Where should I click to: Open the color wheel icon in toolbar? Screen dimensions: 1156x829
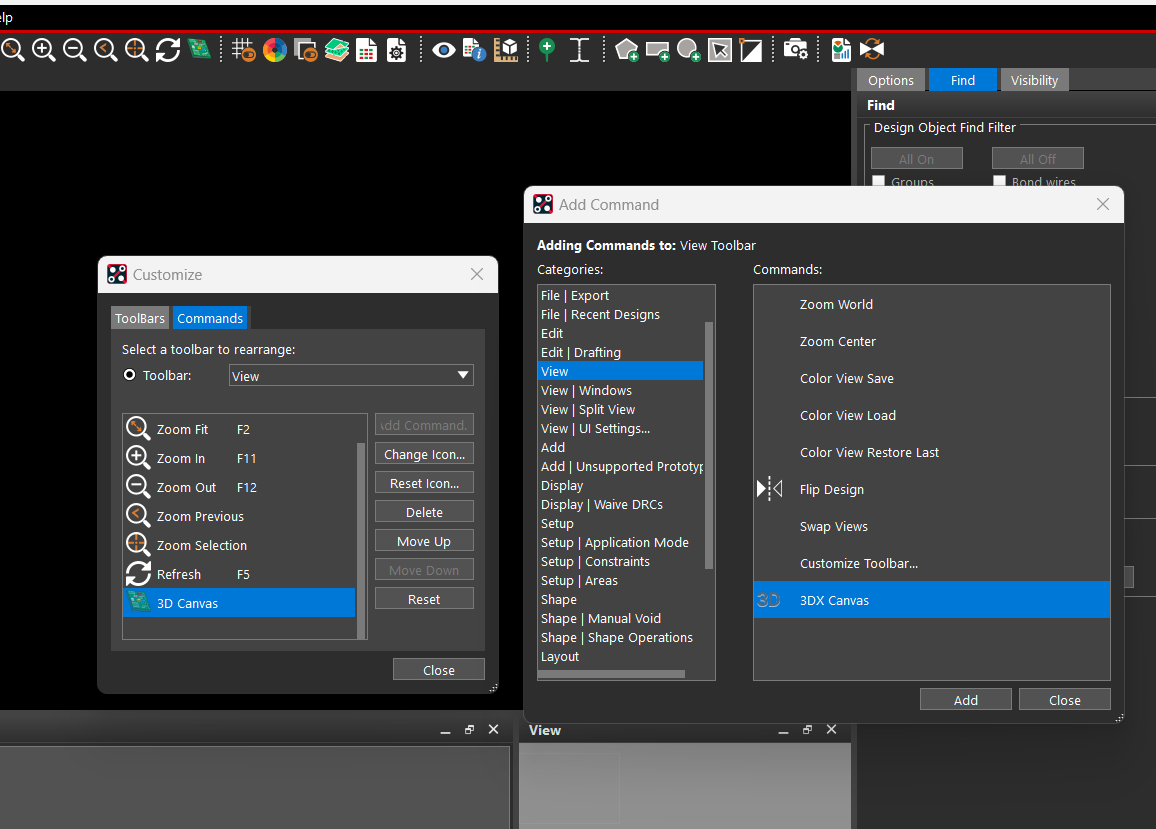coord(275,49)
